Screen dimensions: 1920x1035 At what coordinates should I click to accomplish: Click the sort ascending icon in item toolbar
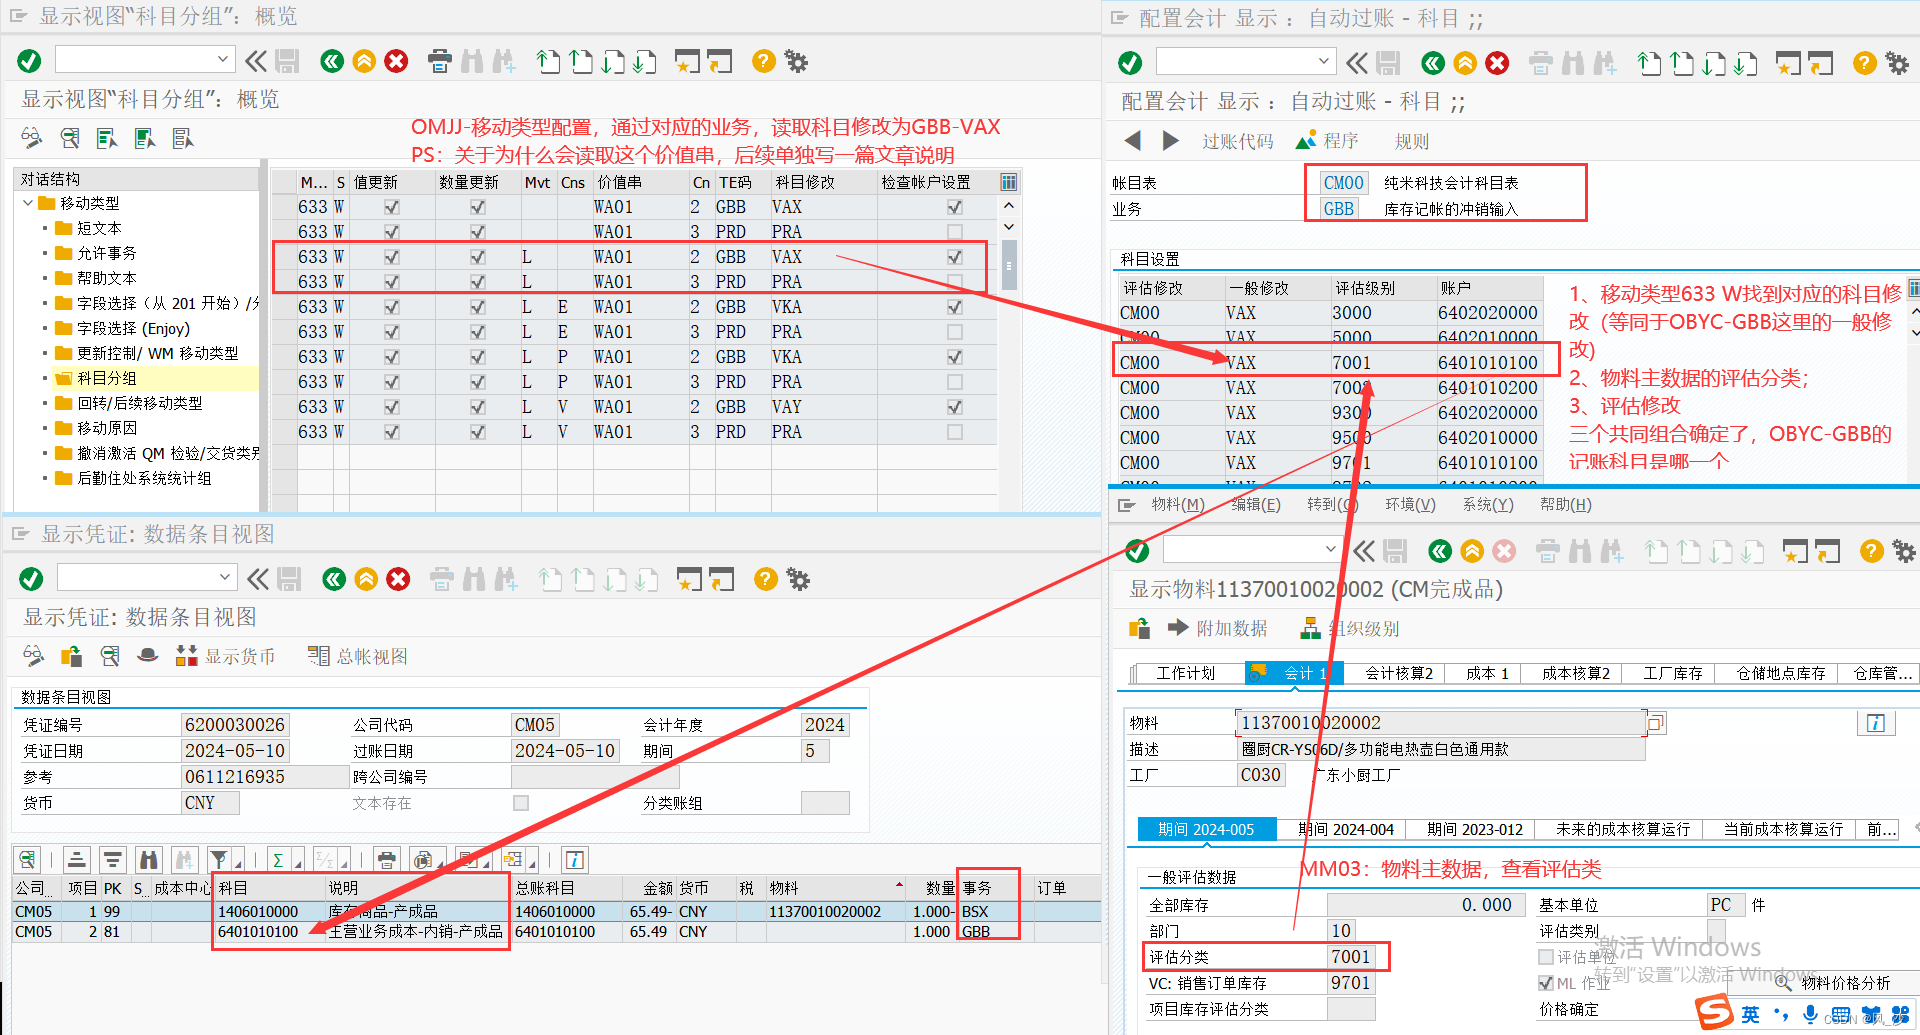tap(76, 859)
